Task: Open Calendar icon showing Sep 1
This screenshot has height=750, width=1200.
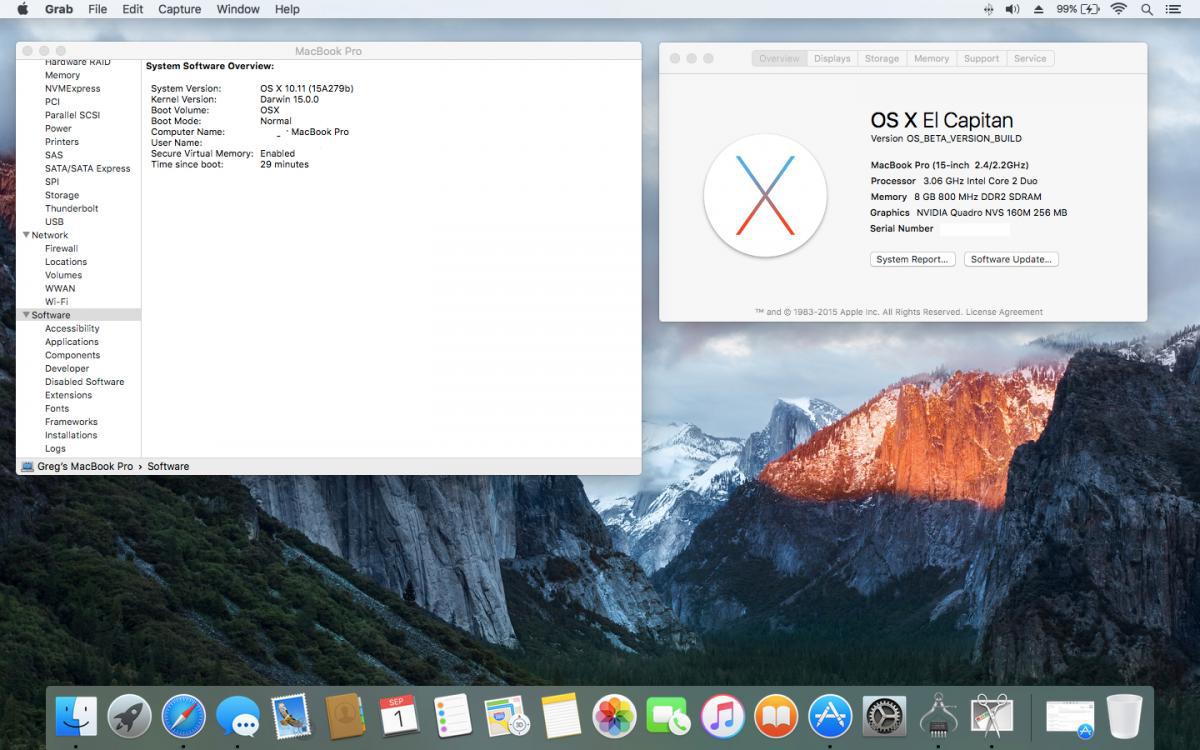Action: [x=399, y=716]
